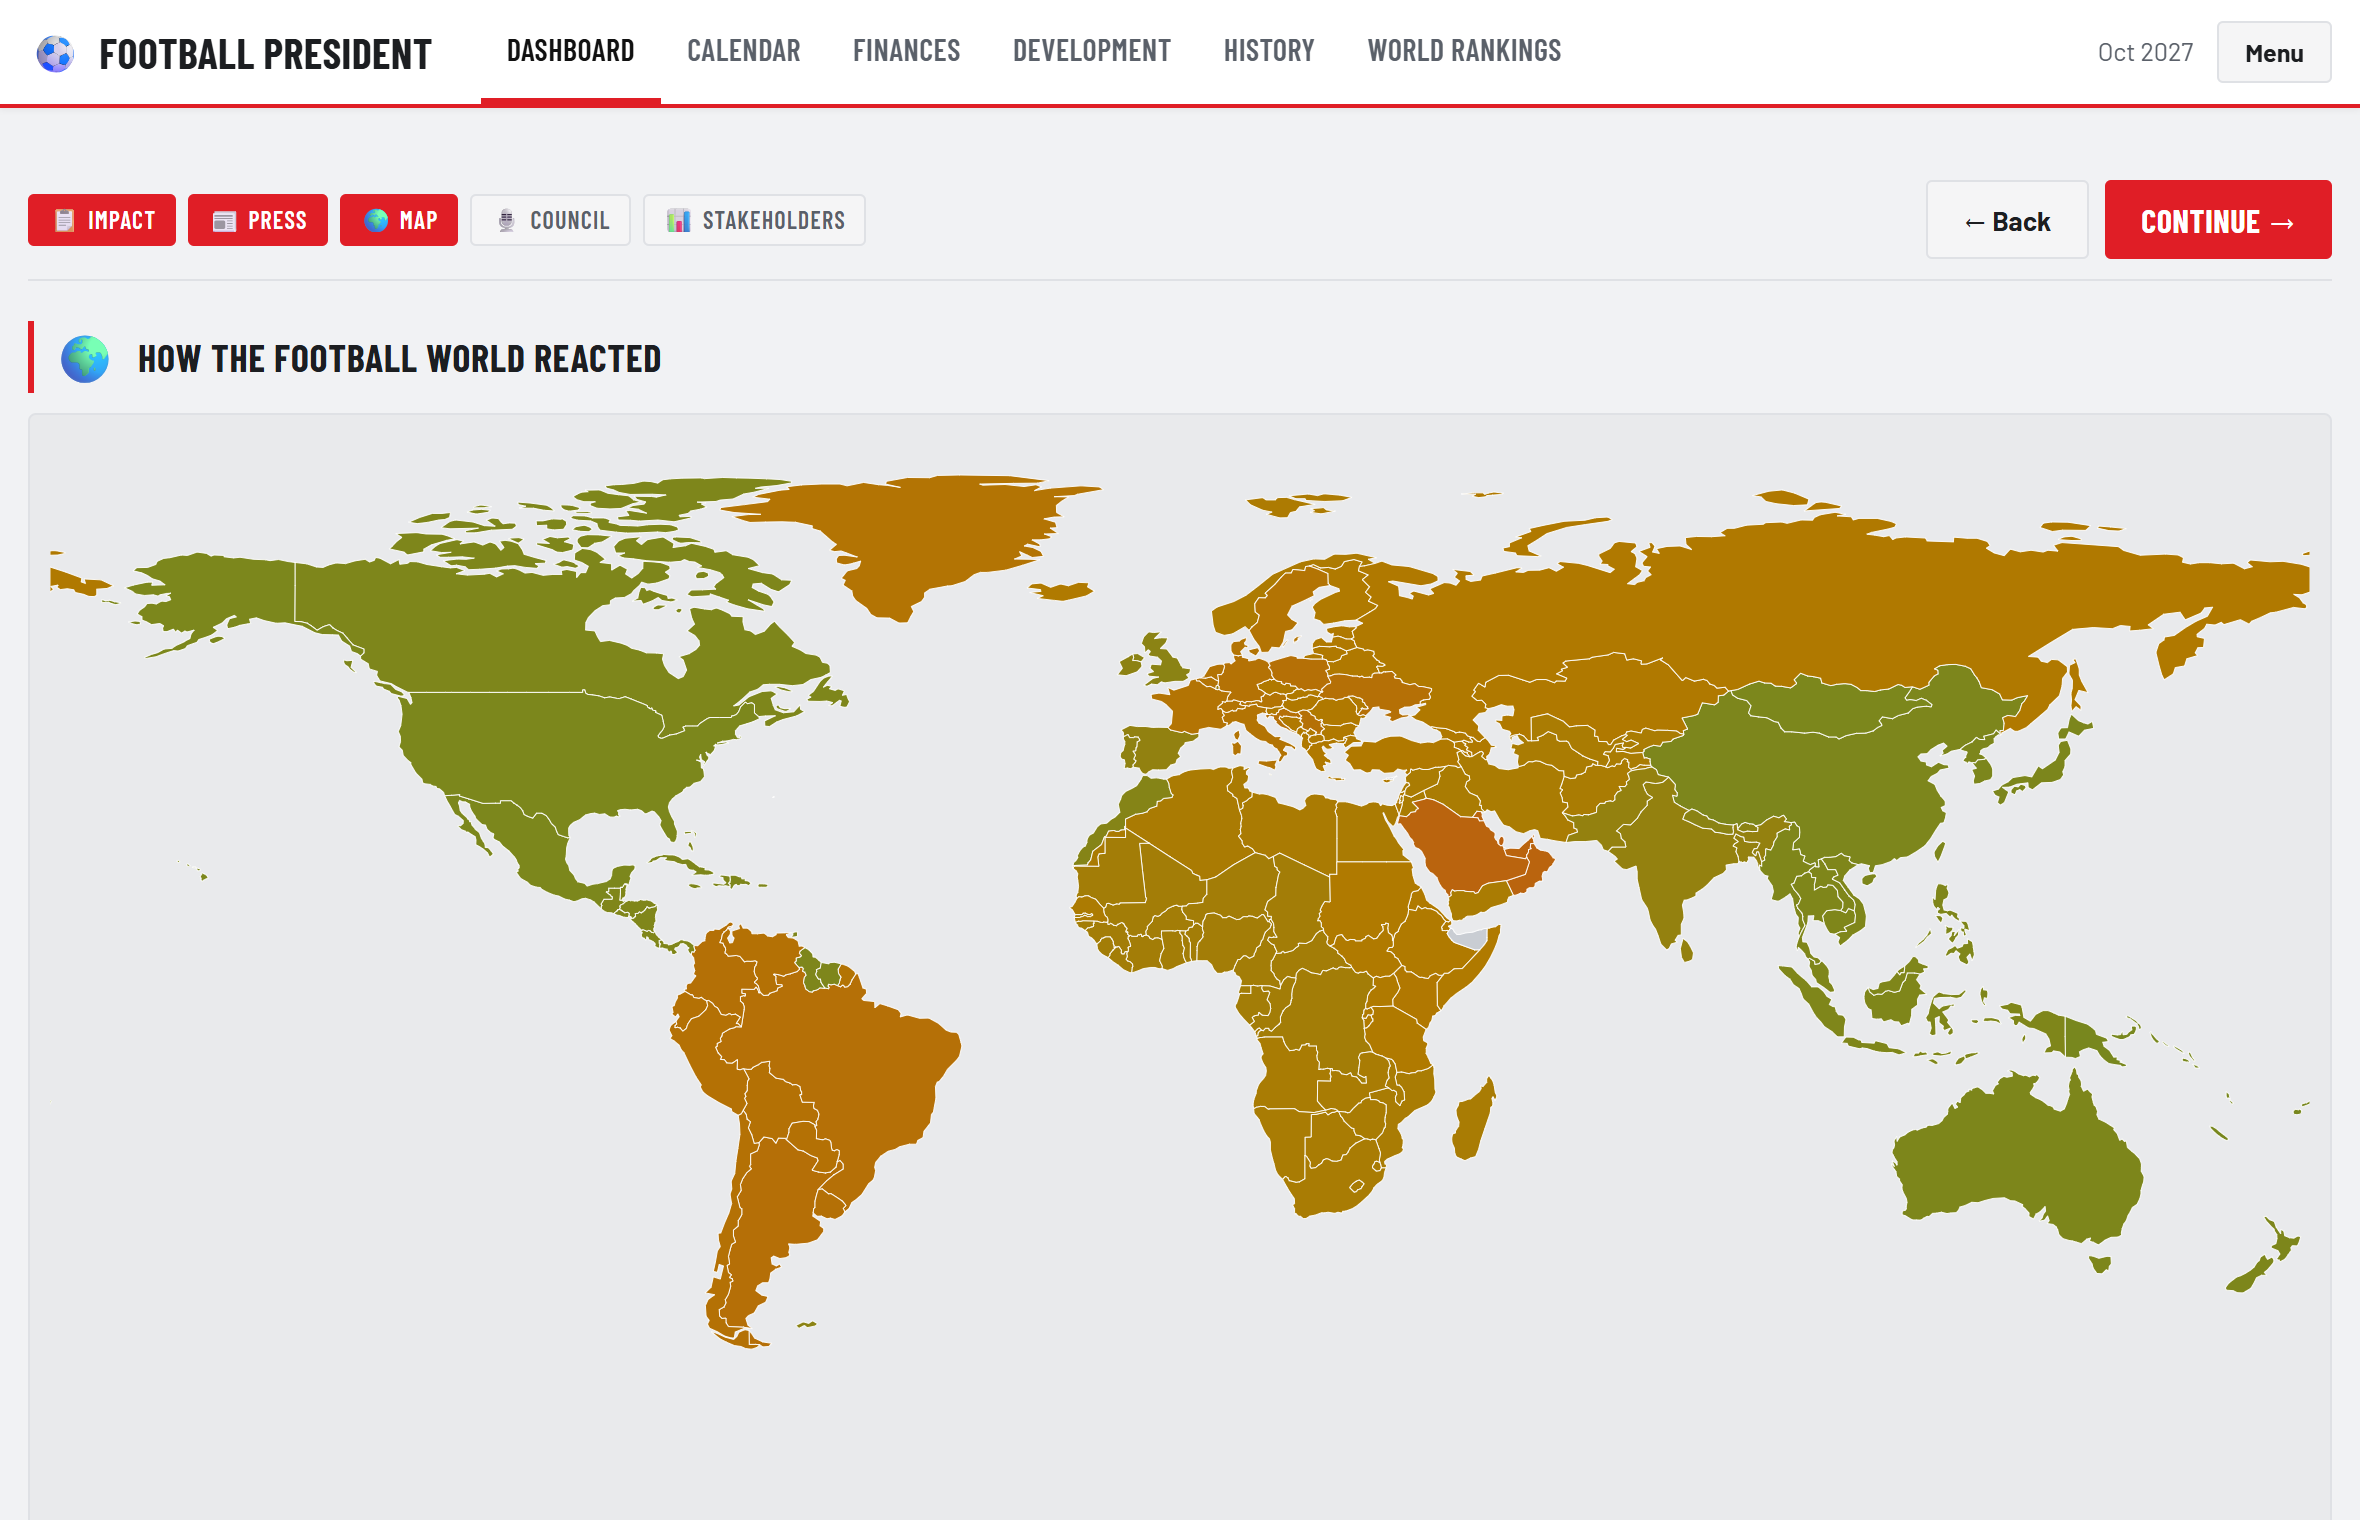Click the Football President title text
Image resolution: width=2360 pixels, height=1520 pixels.
pyautogui.click(x=265, y=54)
